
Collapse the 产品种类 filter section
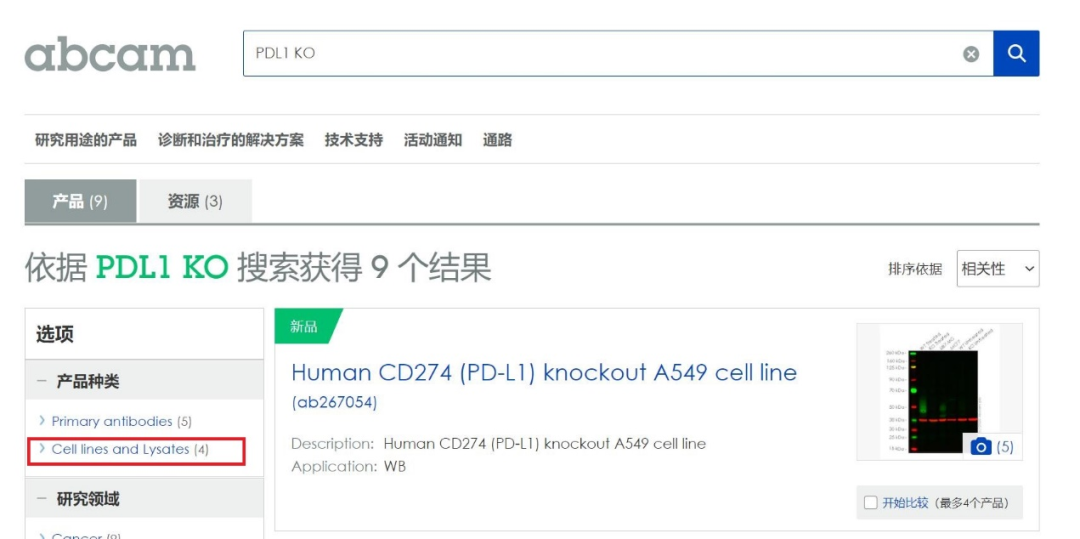(x=43, y=381)
